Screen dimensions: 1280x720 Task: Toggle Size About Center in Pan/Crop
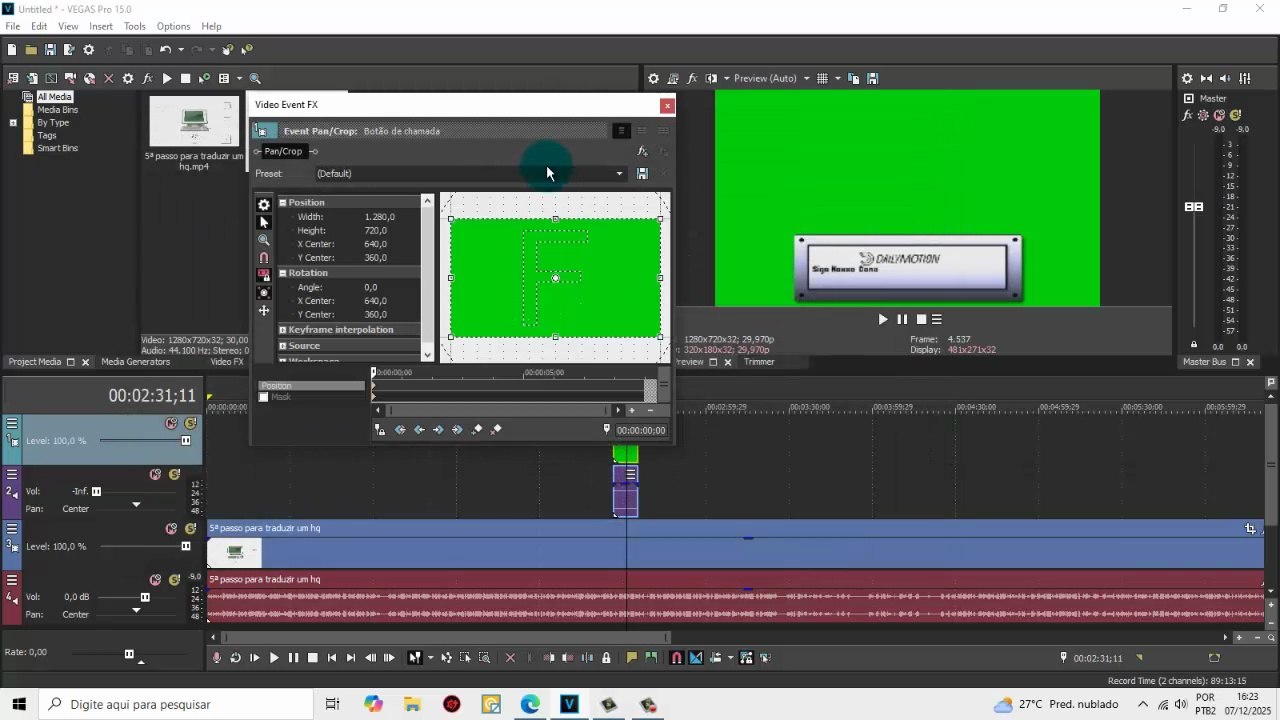pyautogui.click(x=264, y=293)
